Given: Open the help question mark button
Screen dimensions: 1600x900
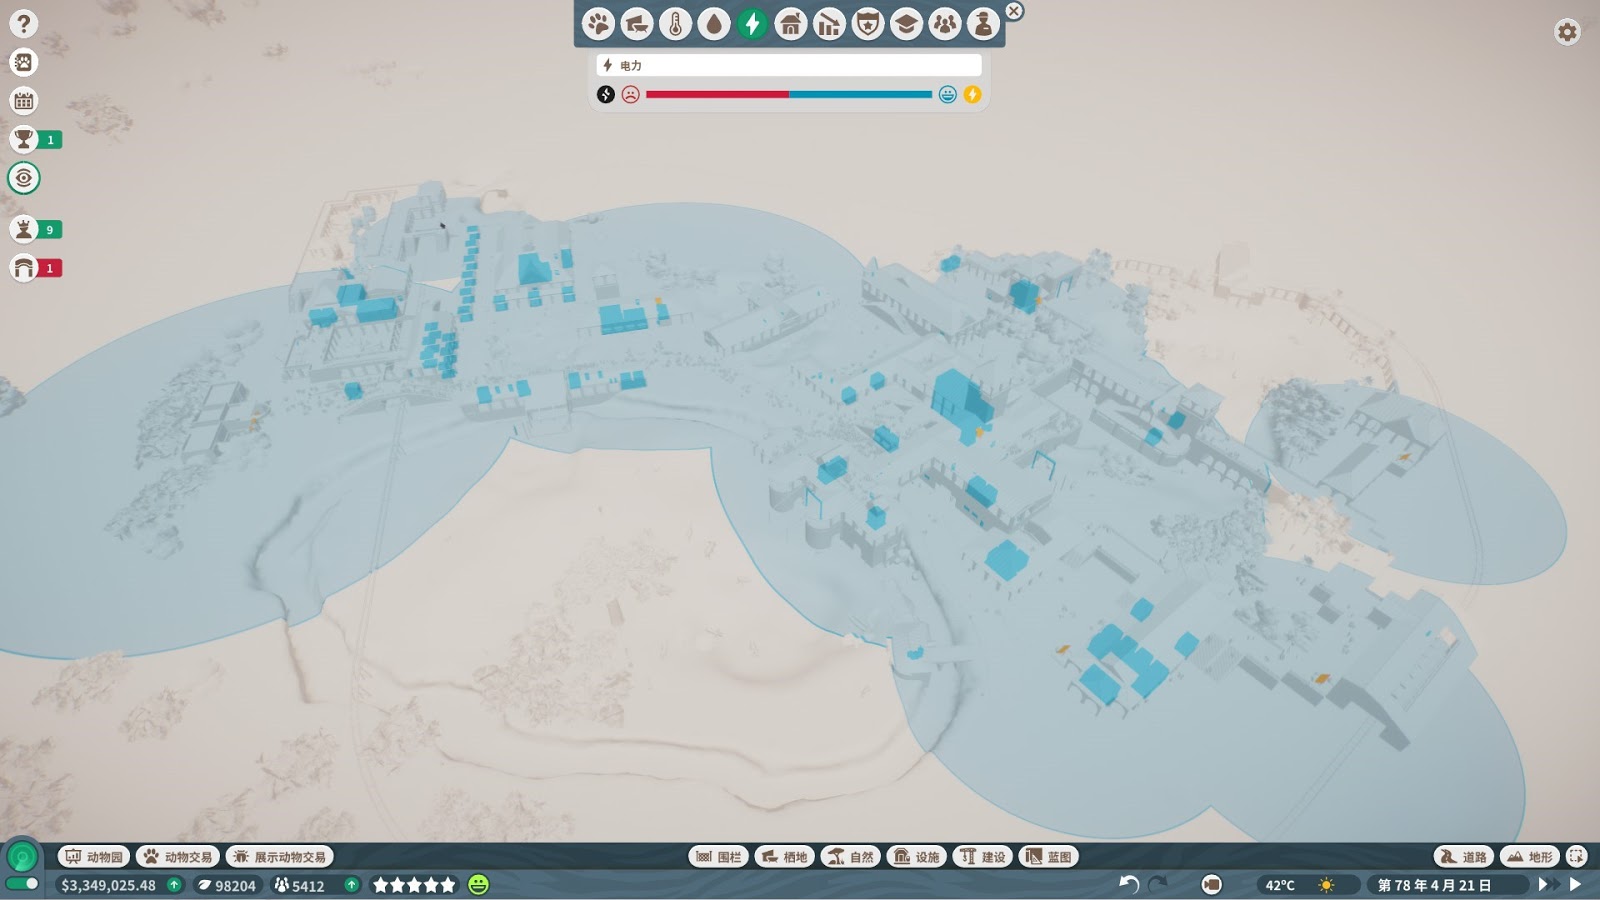Looking at the screenshot, I should click(x=24, y=24).
